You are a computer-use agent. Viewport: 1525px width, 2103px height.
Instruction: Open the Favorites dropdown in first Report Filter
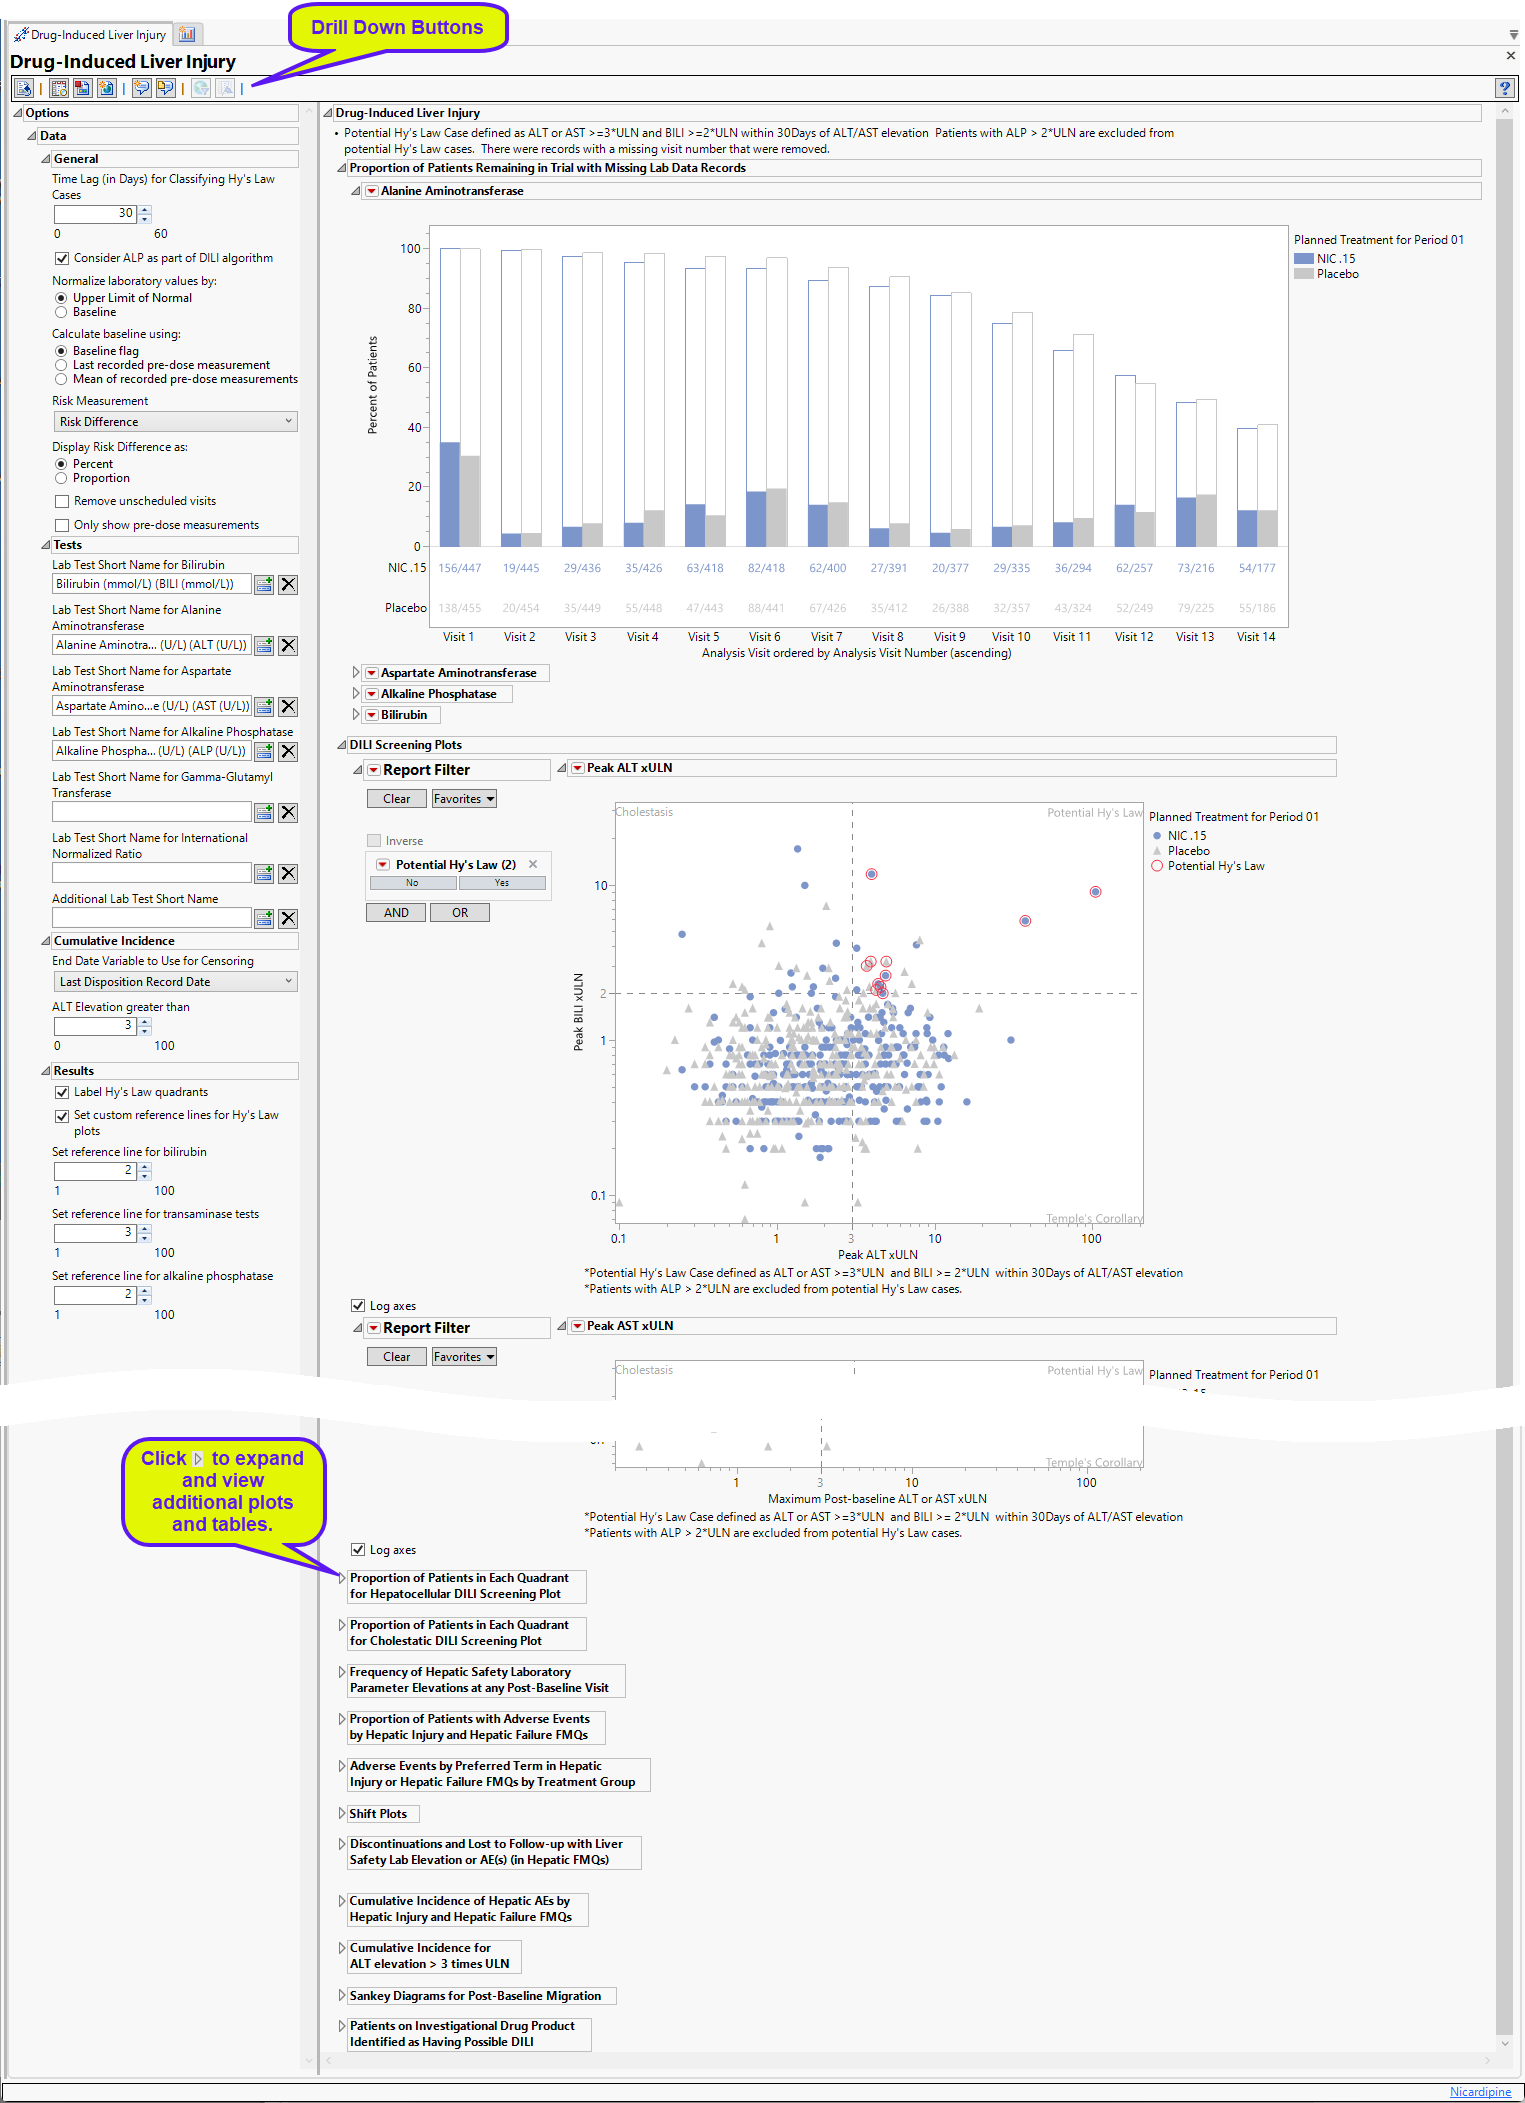coord(464,799)
